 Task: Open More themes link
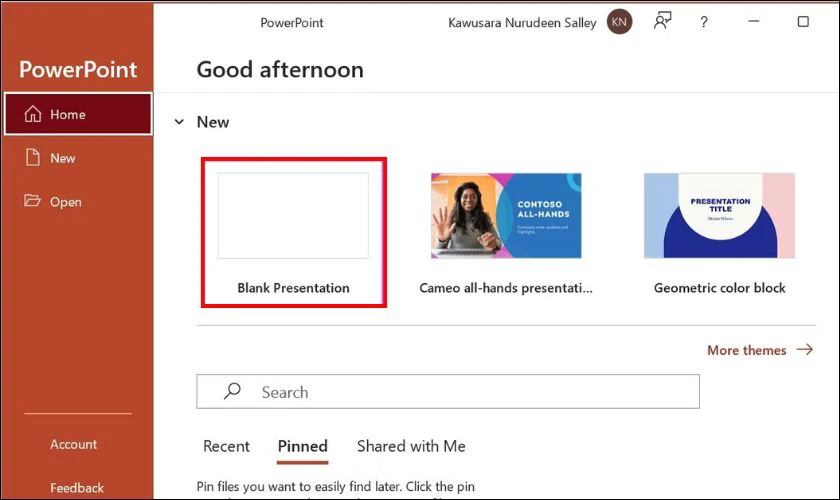pyautogui.click(x=747, y=350)
